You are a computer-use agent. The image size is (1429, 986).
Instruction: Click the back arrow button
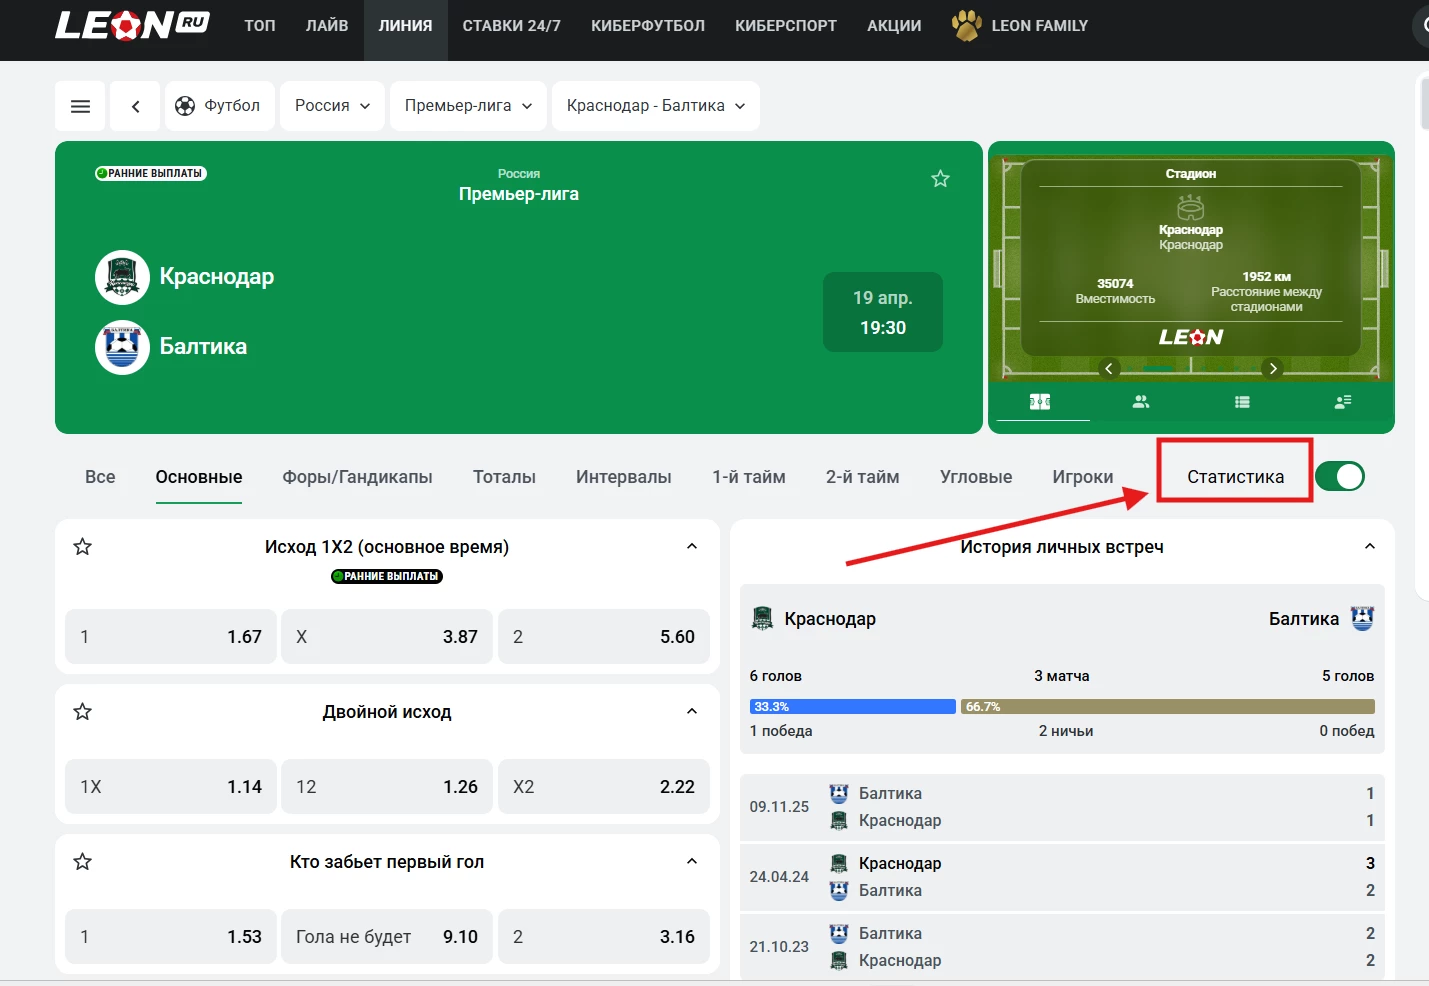135,106
